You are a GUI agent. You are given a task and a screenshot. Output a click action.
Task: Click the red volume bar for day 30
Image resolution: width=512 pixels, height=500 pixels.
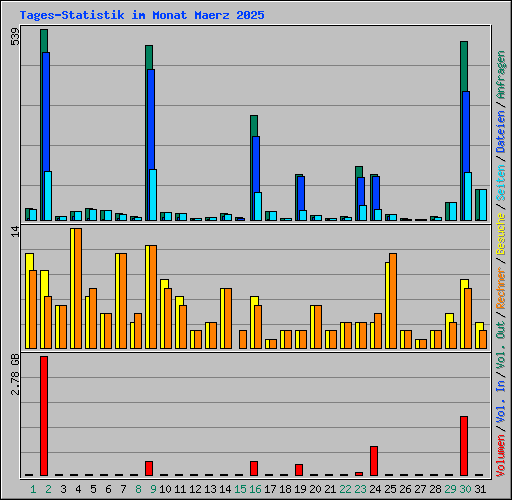[x=464, y=446]
